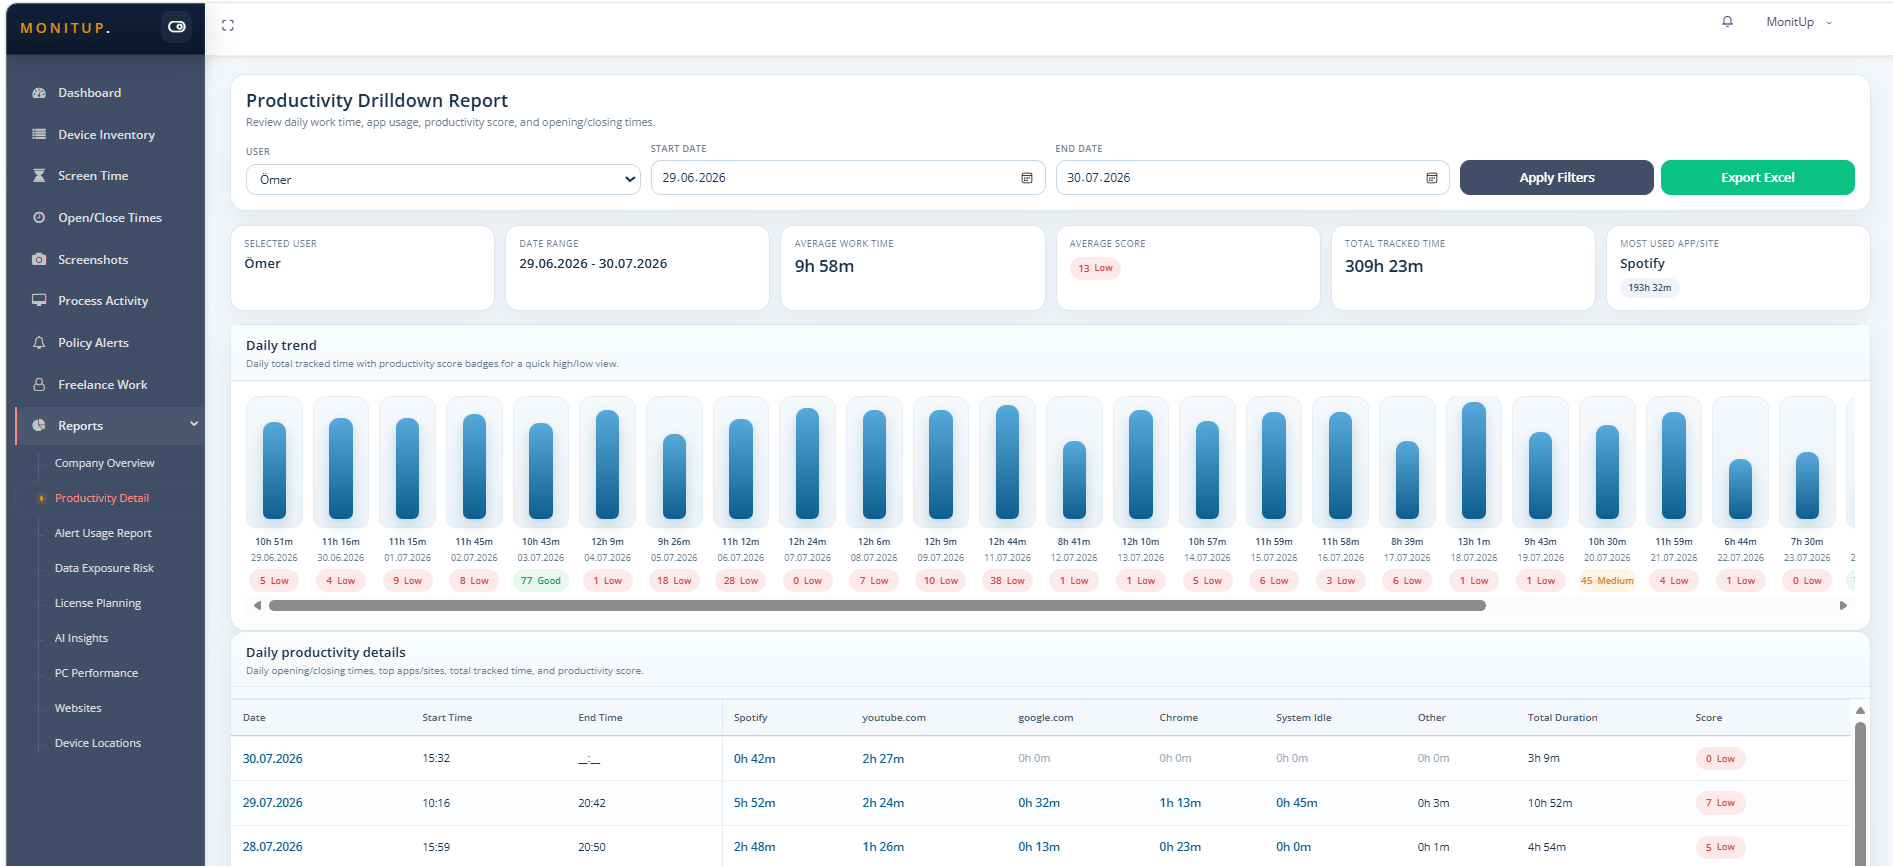Click left arrow of daily trend scrollbar

257,605
